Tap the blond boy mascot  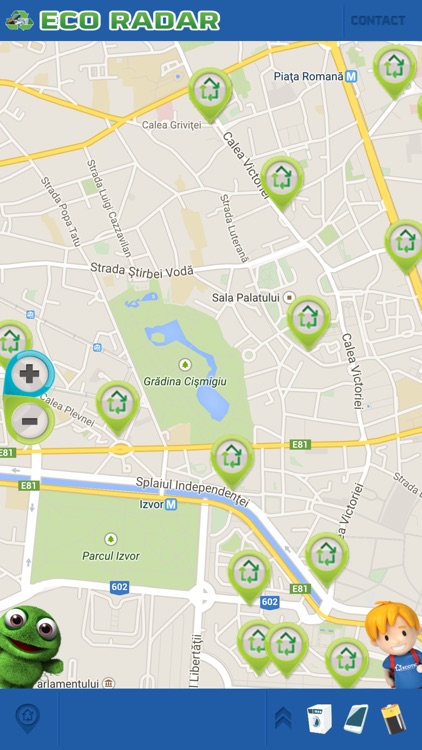click(x=395, y=644)
